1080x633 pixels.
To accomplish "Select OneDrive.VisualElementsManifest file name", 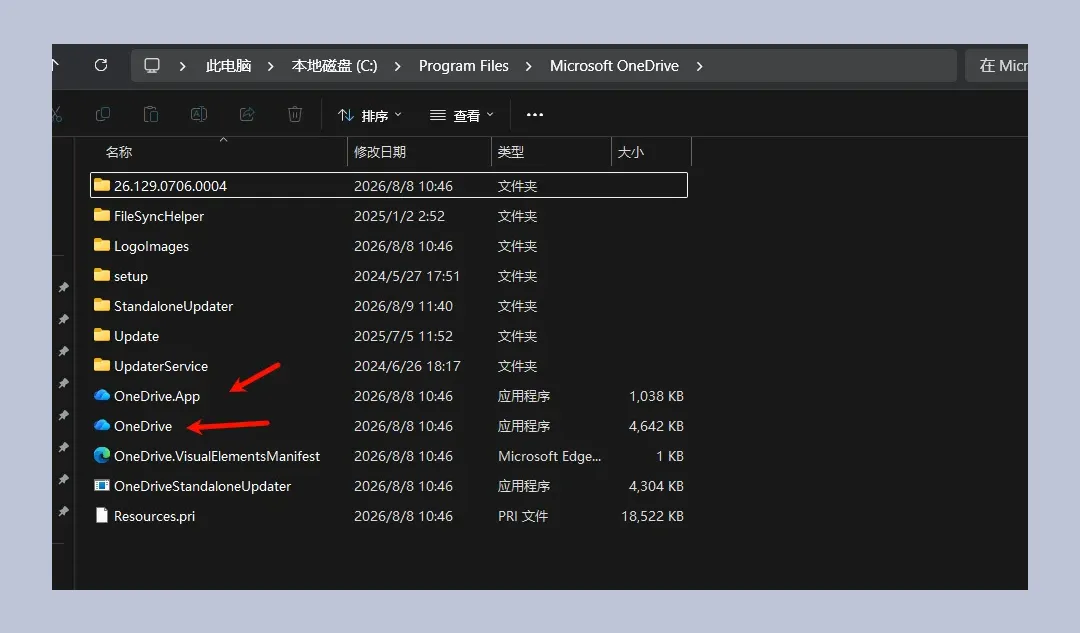I will (x=217, y=456).
